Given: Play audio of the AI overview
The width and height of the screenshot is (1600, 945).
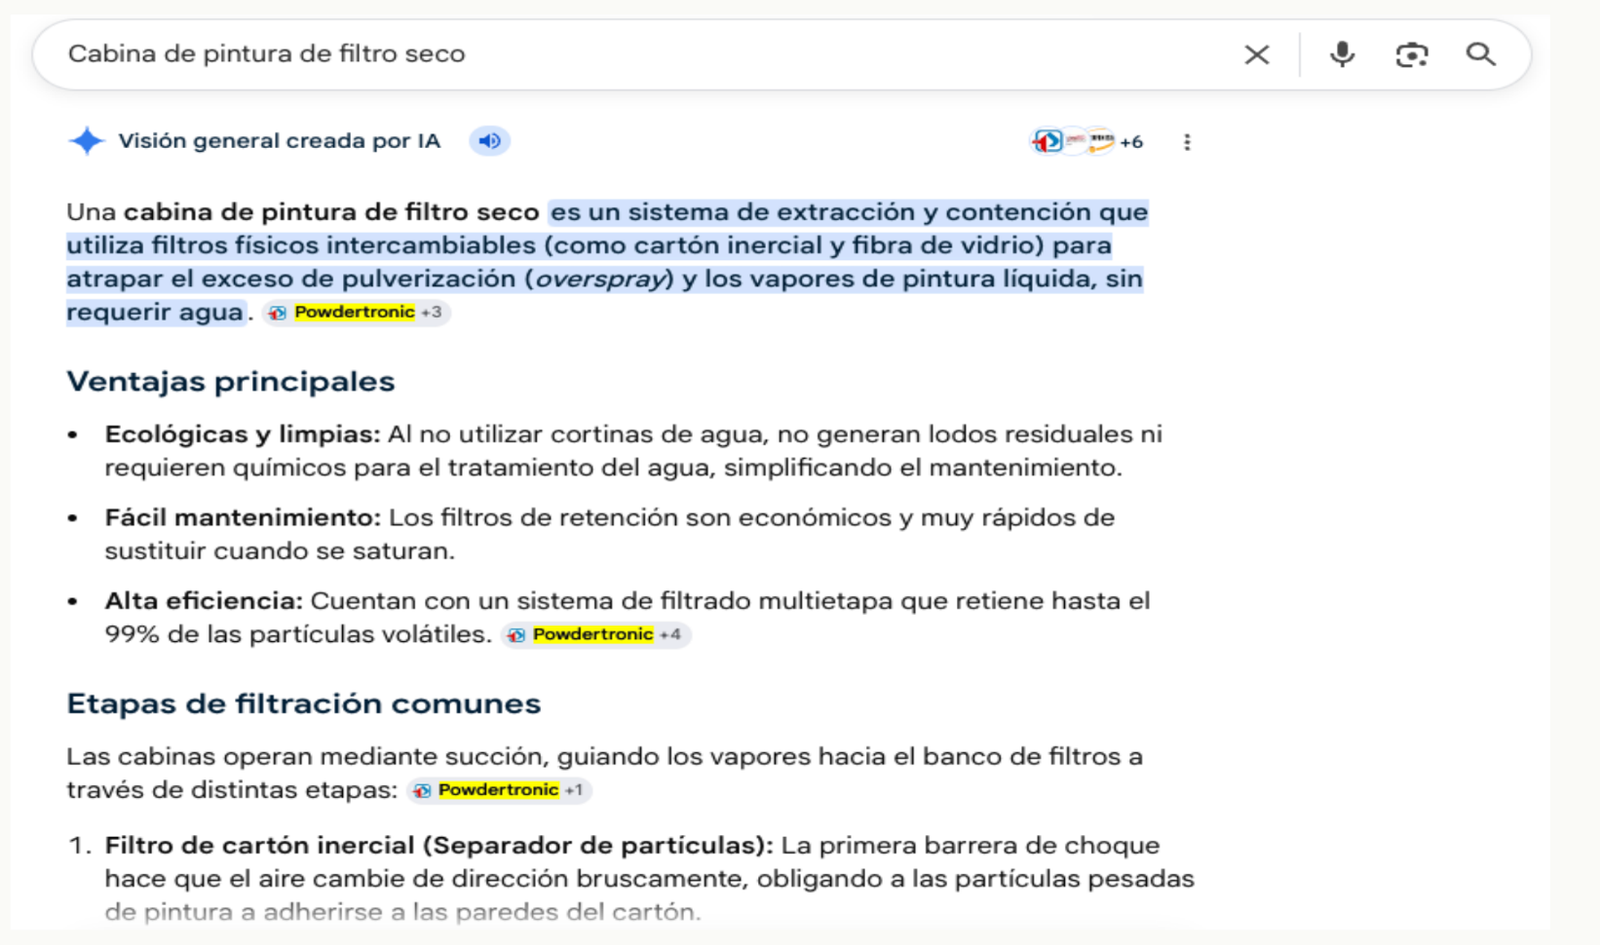Looking at the screenshot, I should (x=490, y=141).
